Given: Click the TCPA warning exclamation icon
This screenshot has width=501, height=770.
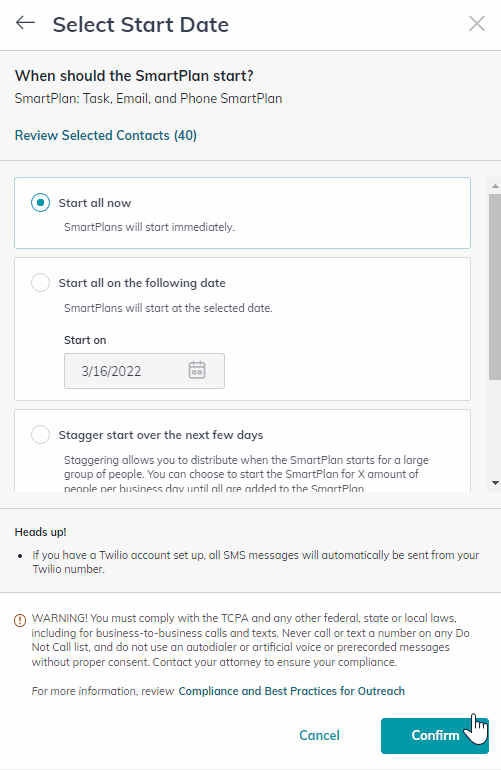Looking at the screenshot, I should pos(20,620).
